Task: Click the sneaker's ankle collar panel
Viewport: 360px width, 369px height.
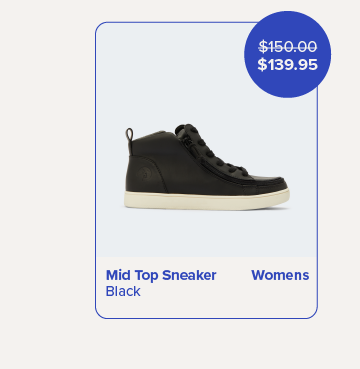Action: (154, 145)
